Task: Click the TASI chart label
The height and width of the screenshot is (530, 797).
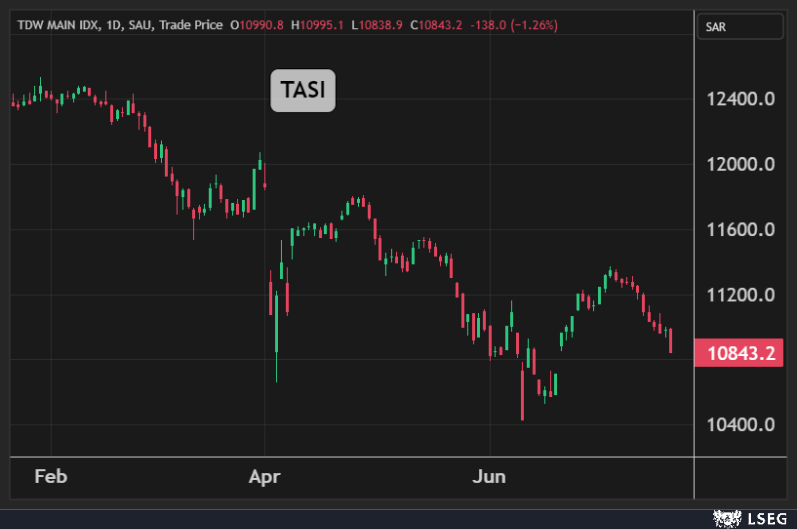Action: coord(303,91)
